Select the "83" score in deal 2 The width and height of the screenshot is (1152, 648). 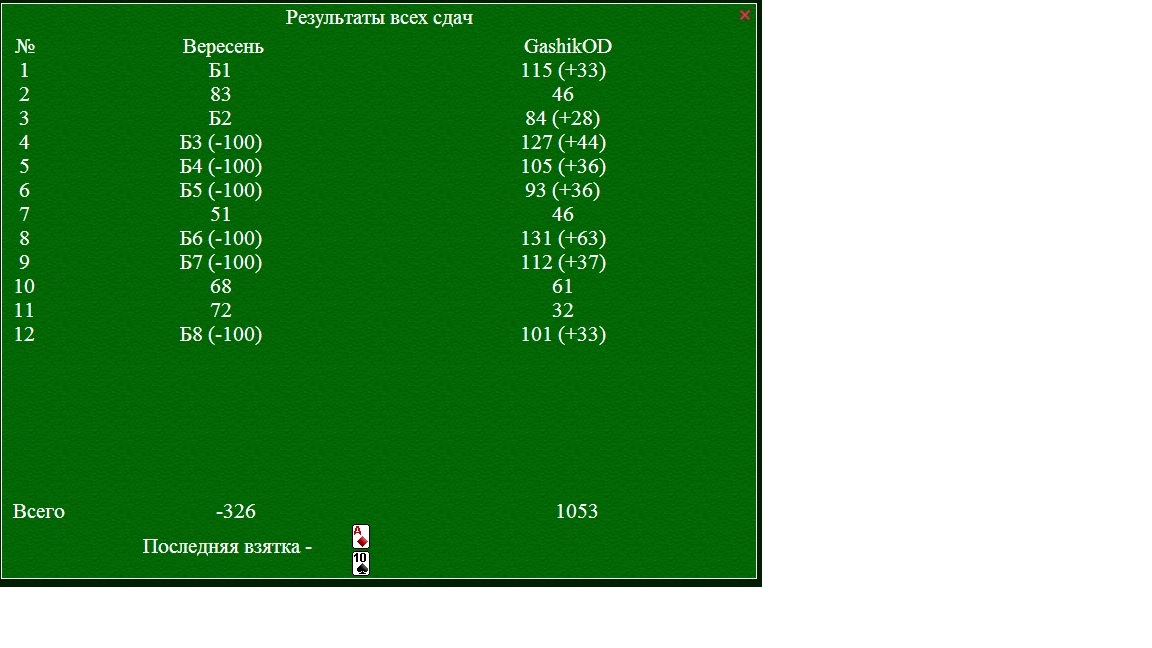tap(220, 95)
